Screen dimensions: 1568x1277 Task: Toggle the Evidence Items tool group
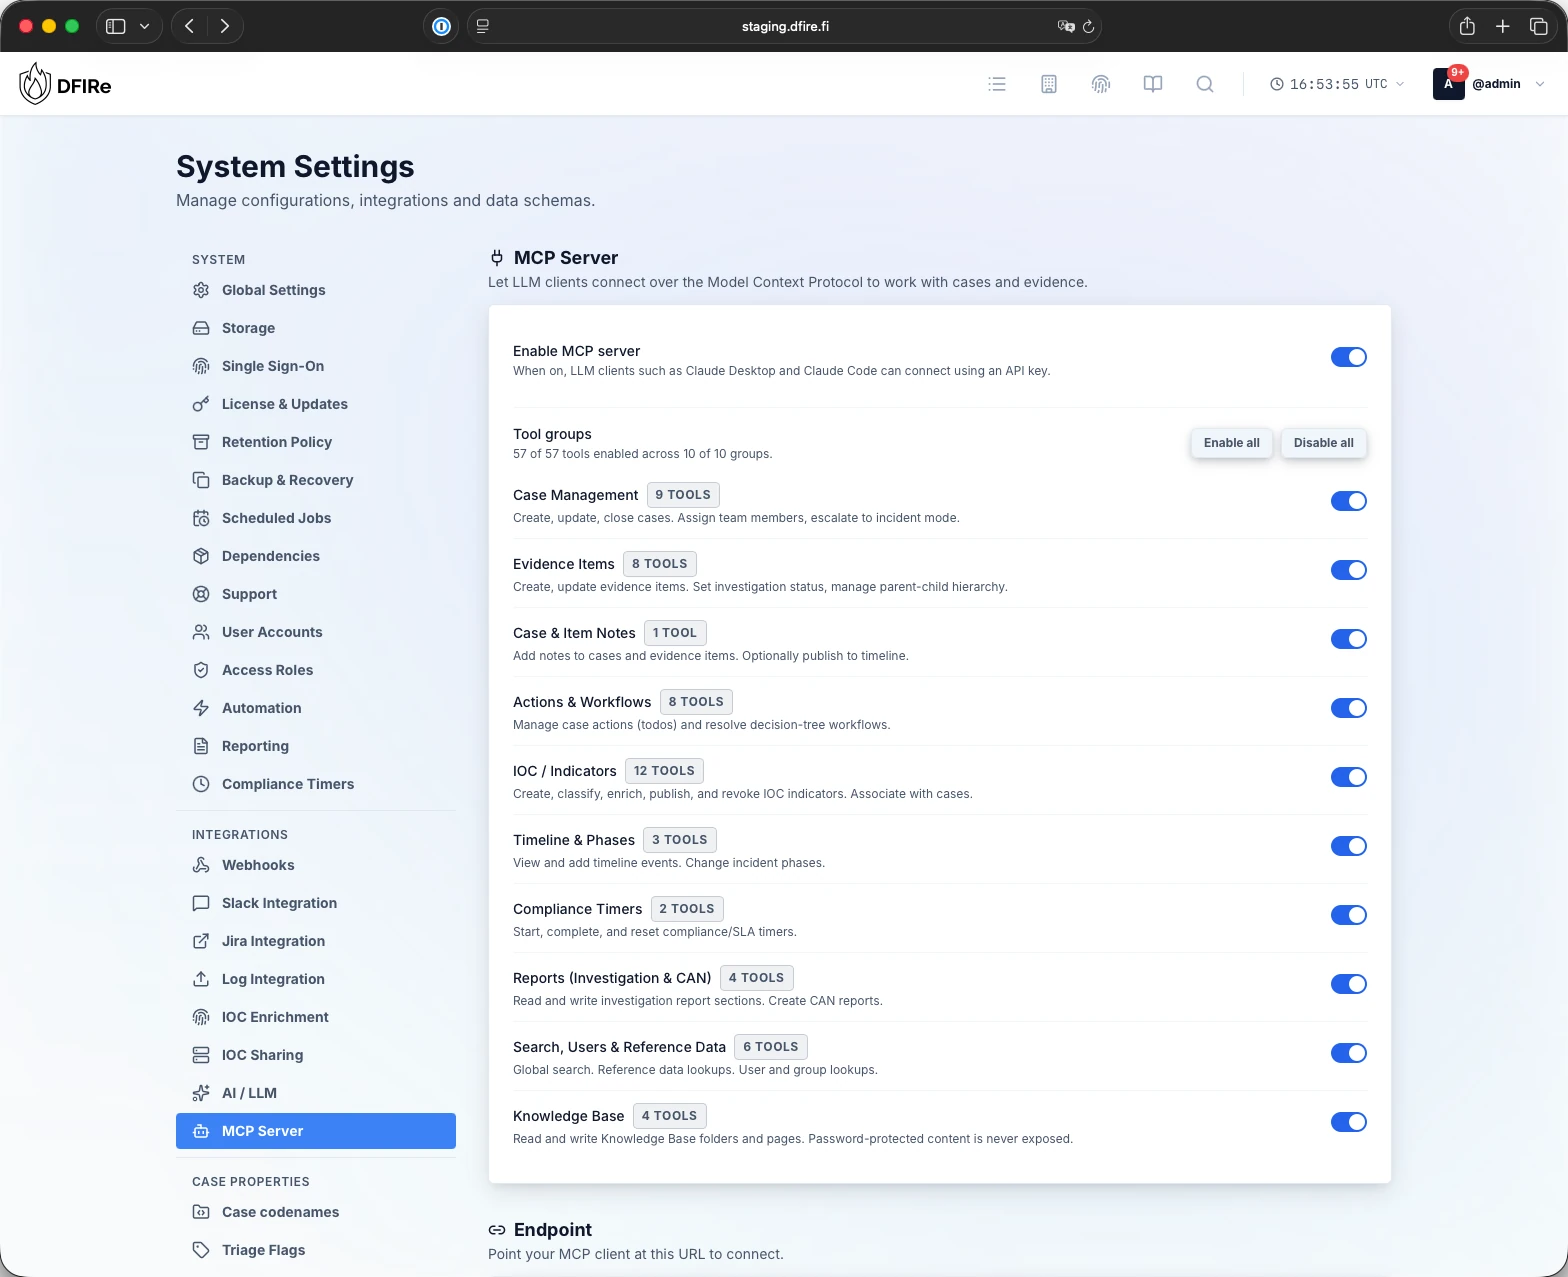[1349, 570]
